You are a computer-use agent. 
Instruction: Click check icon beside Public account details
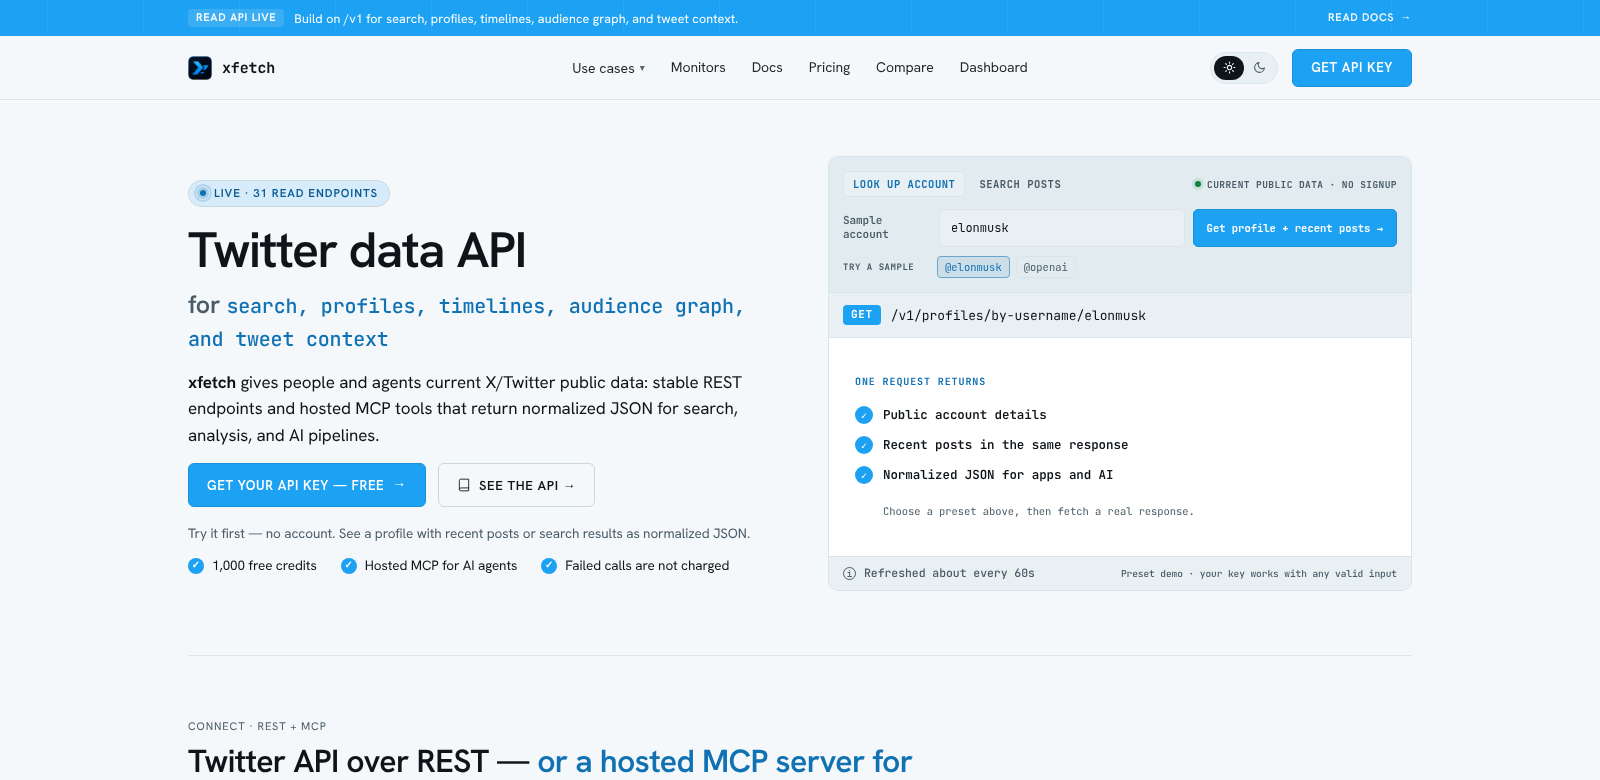coord(864,415)
